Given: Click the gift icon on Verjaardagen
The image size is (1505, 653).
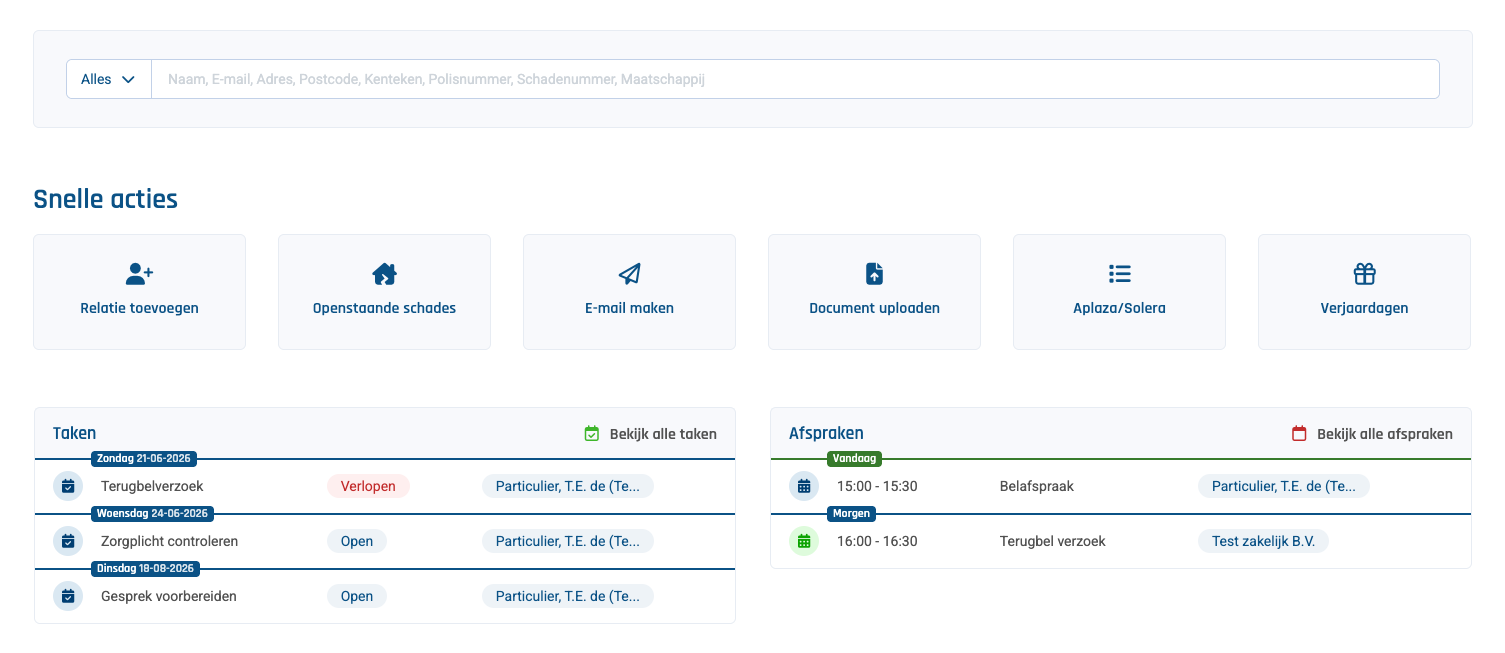Looking at the screenshot, I should click(x=1364, y=273).
